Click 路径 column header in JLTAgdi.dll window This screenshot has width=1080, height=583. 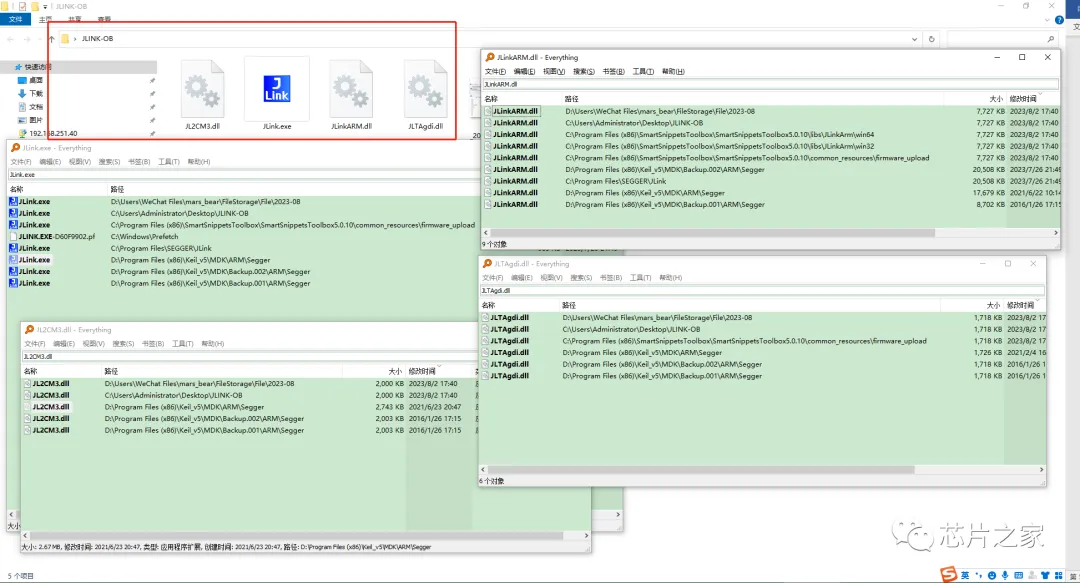coord(569,305)
